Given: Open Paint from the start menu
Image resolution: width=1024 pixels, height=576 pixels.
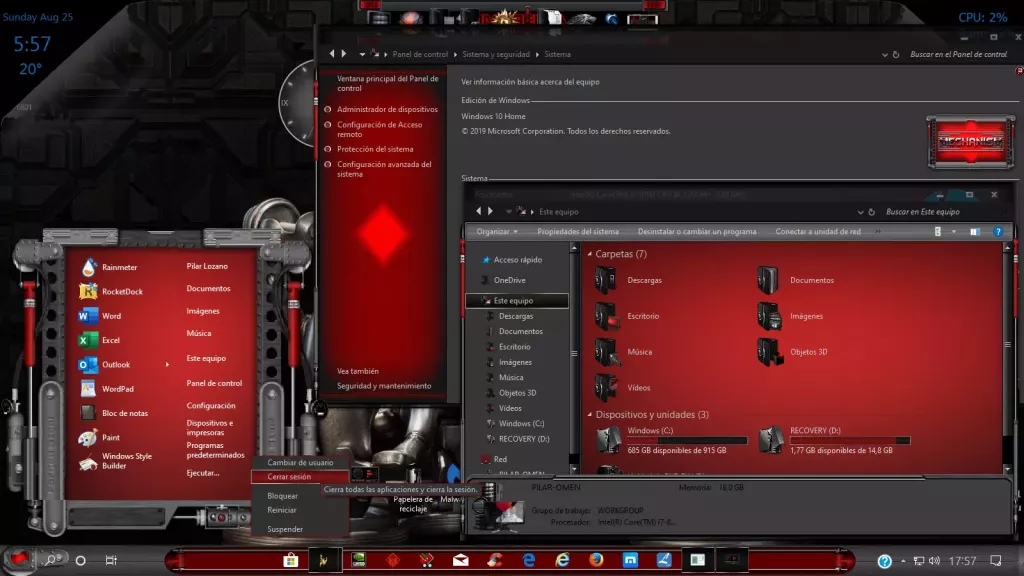Looking at the screenshot, I should [110, 437].
